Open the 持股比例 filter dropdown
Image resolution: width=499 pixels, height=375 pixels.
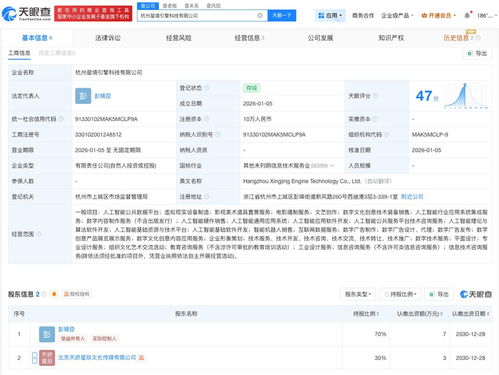click(400, 294)
